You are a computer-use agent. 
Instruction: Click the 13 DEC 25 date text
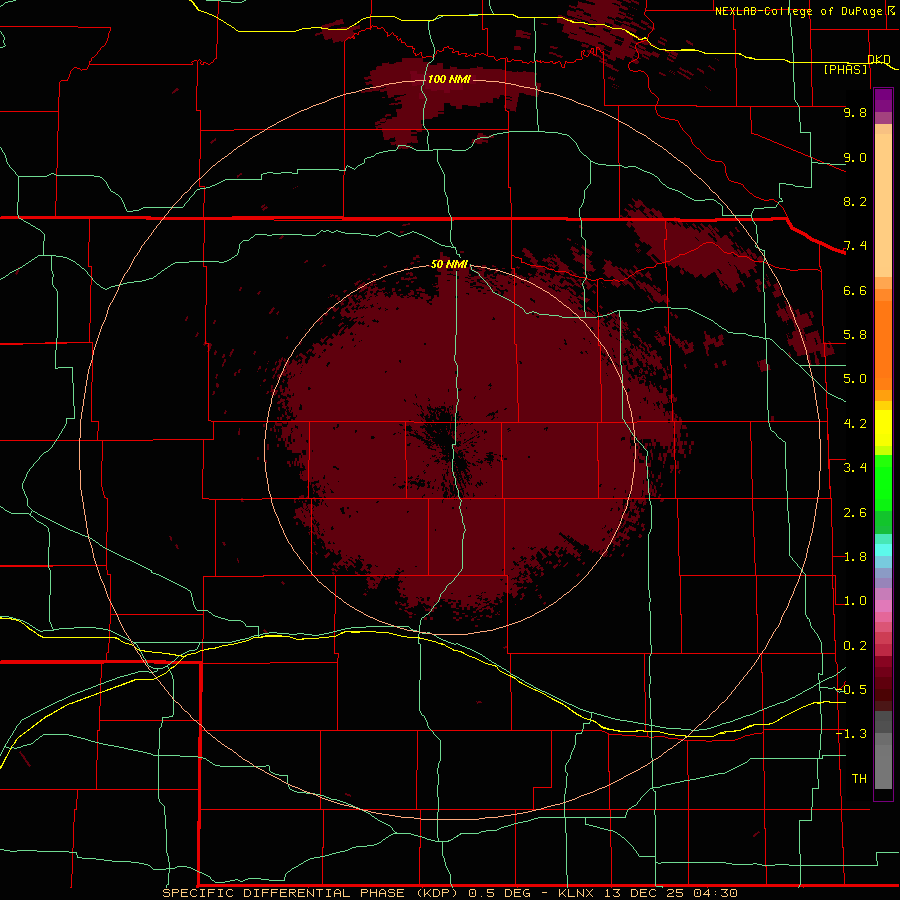click(x=643, y=893)
